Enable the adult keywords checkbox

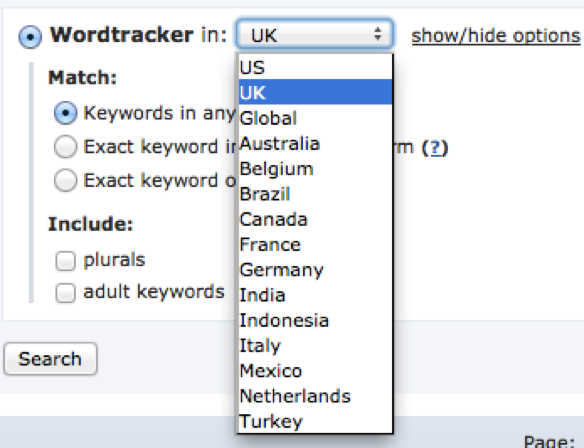[x=66, y=292]
